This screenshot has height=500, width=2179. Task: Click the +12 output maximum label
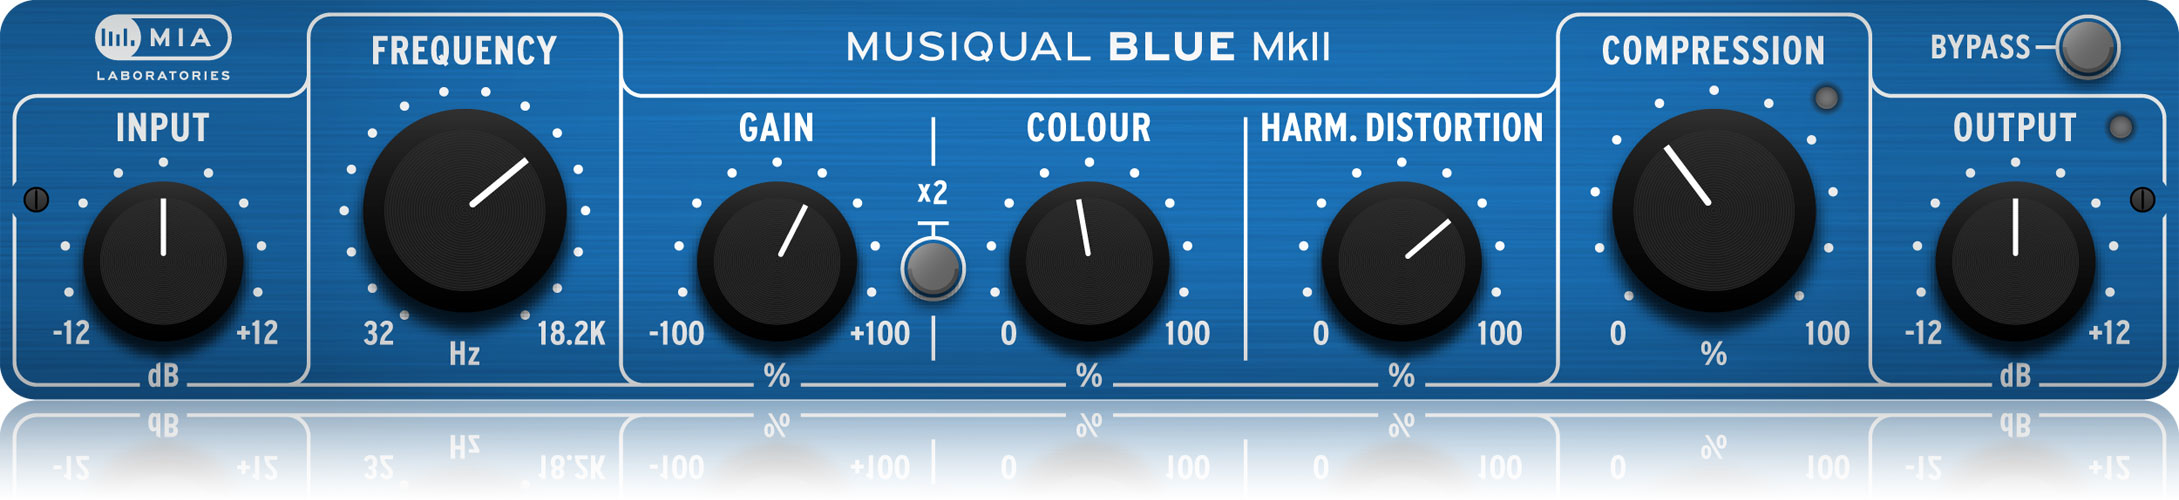click(2109, 333)
